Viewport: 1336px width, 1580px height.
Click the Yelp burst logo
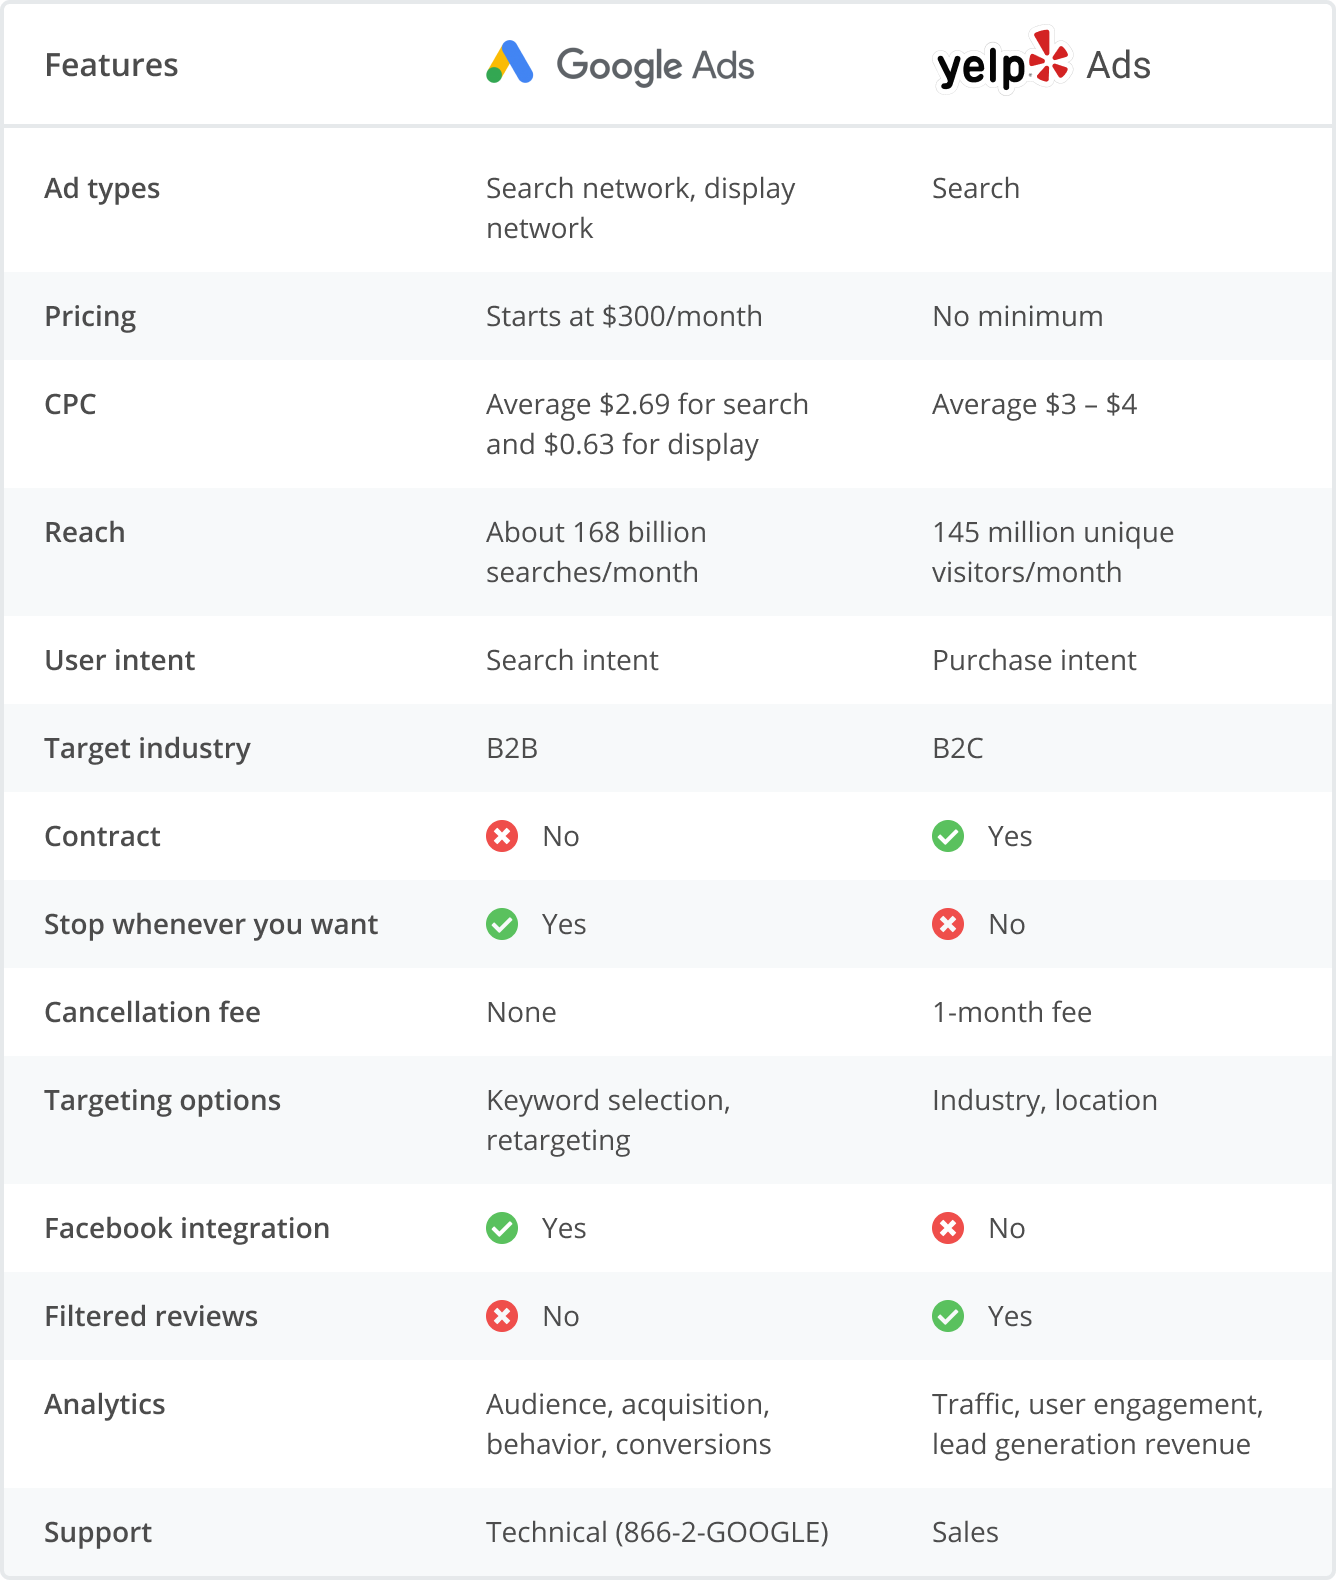coord(1049,56)
